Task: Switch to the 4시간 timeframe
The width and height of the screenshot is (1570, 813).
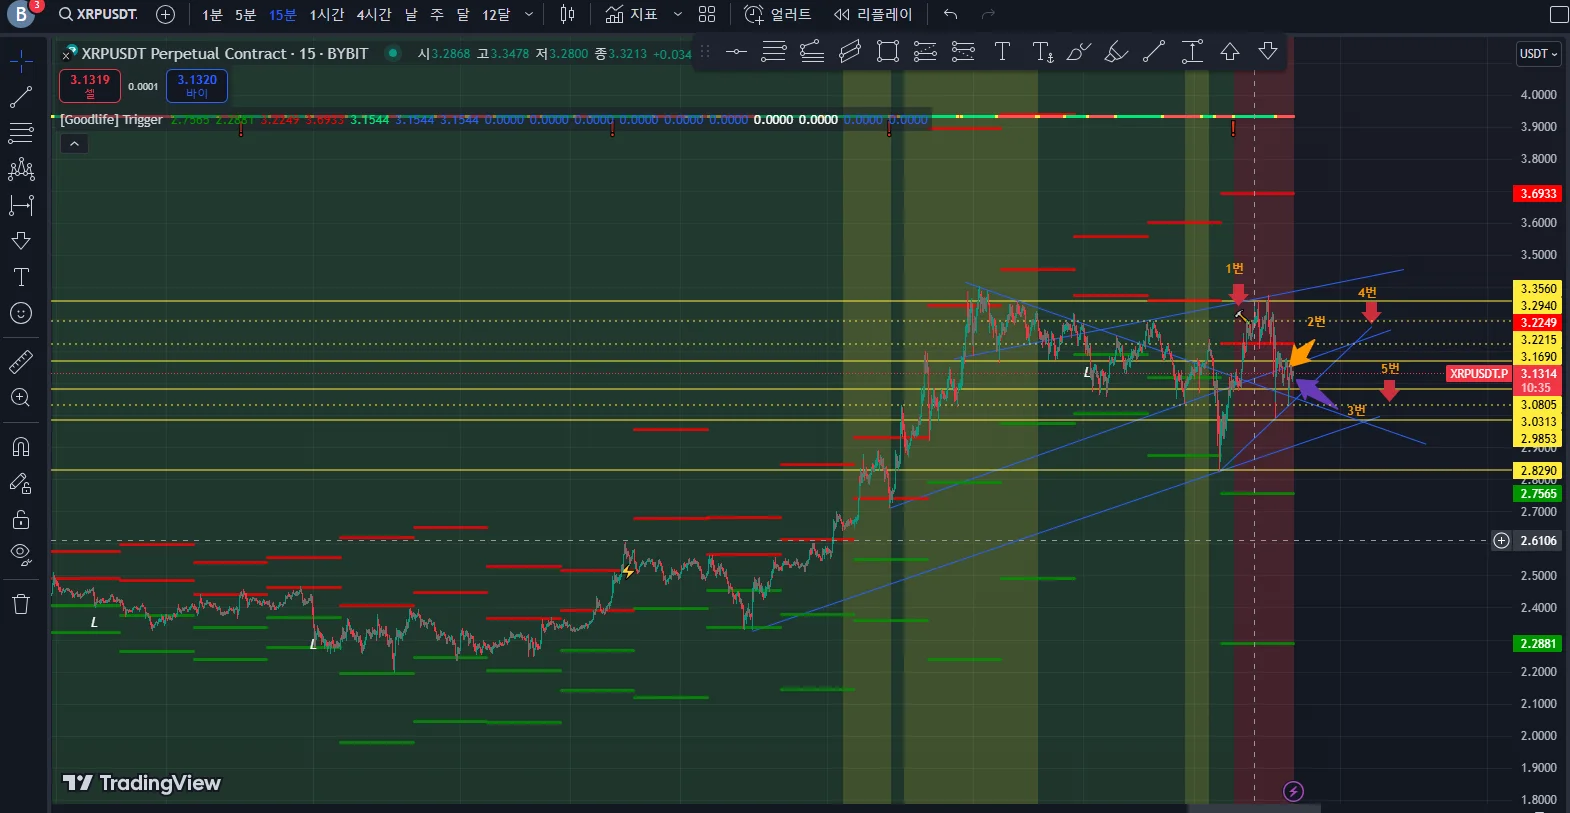Action: (x=374, y=14)
